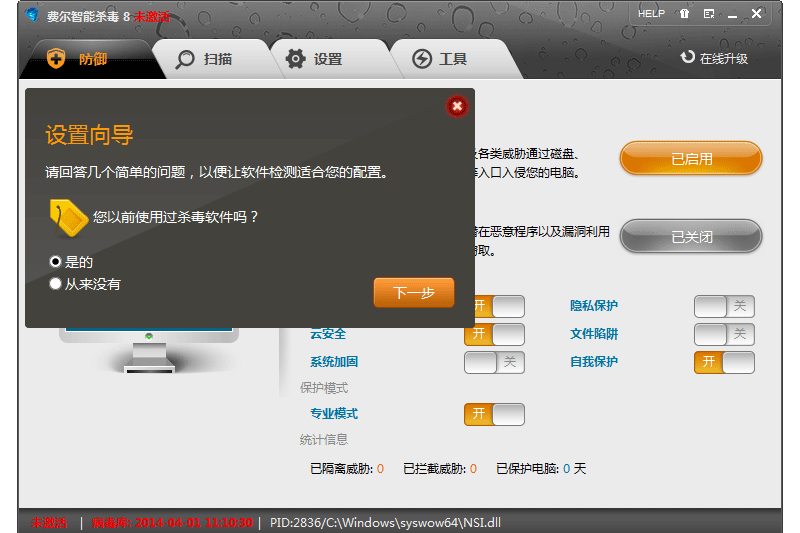This screenshot has height=533, width=800.
Task: Close the 设置向导 wizard with red X
Action: click(457, 106)
